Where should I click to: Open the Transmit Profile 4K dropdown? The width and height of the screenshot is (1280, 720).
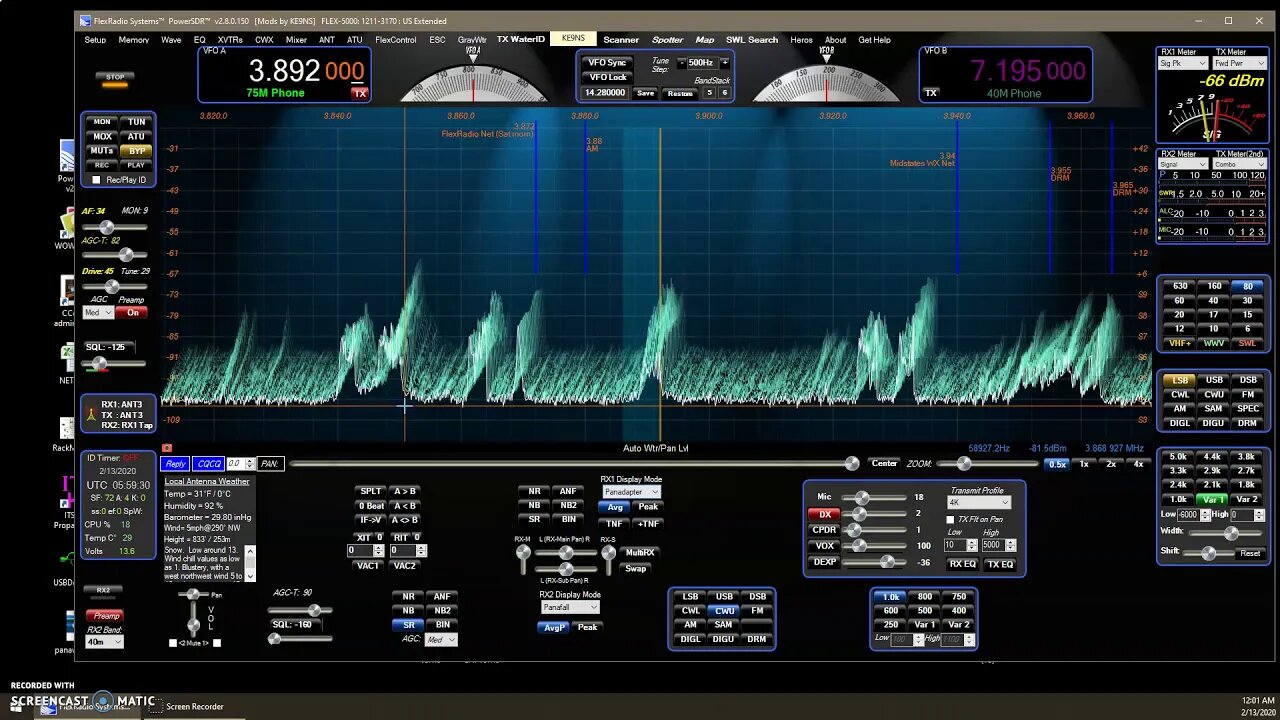click(979, 503)
